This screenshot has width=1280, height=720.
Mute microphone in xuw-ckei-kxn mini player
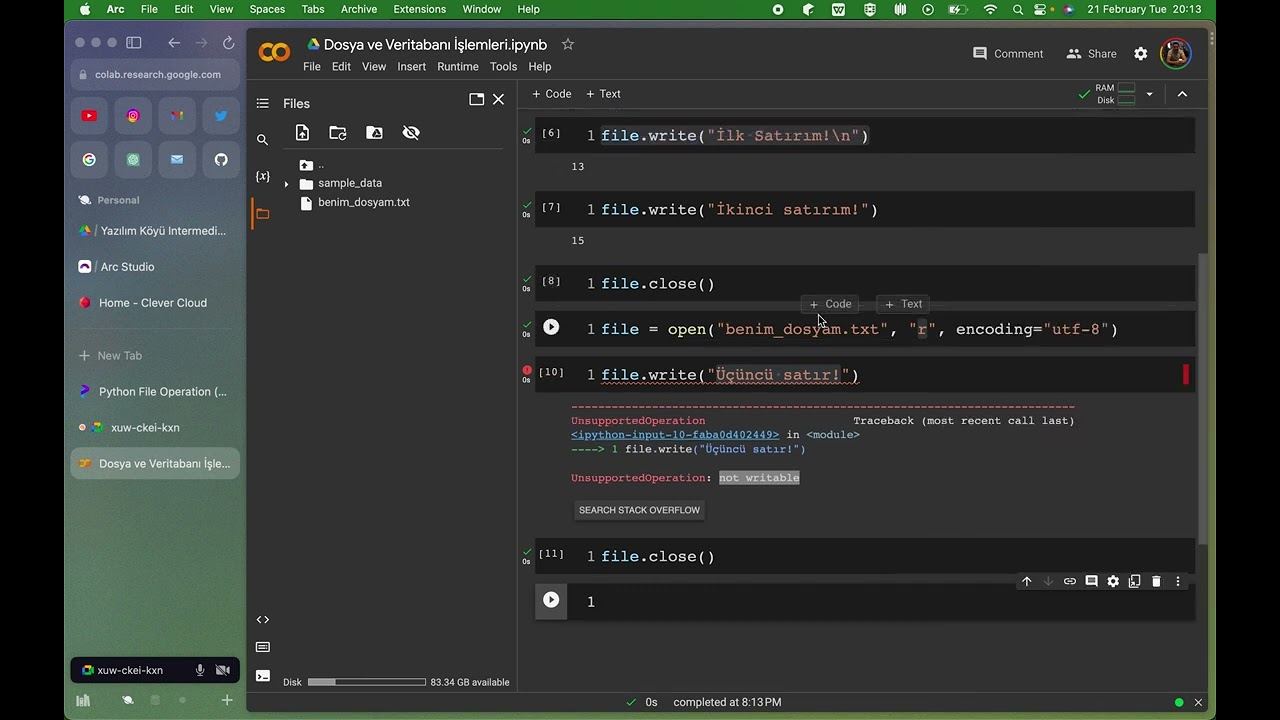point(200,670)
